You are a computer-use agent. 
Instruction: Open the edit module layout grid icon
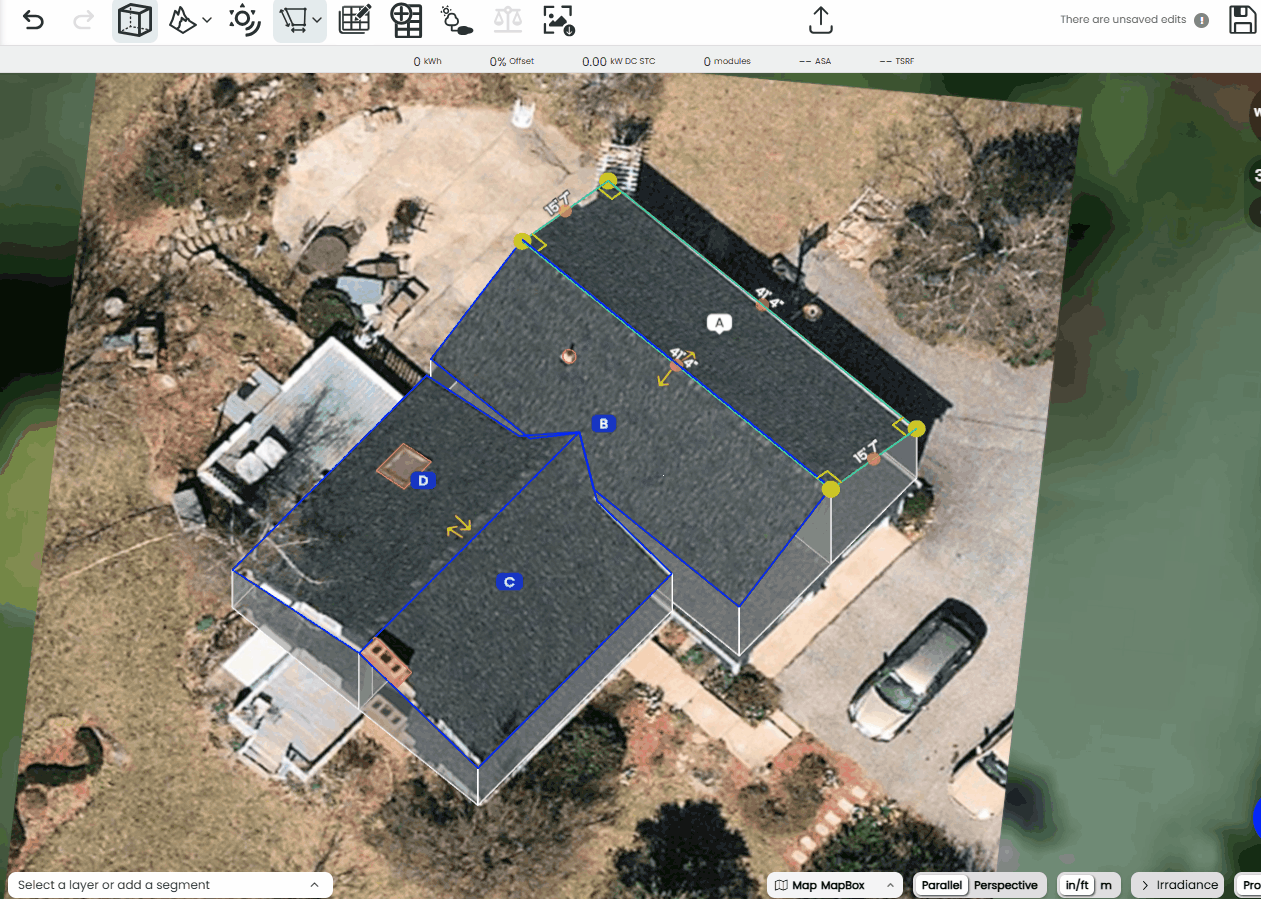[x=355, y=20]
